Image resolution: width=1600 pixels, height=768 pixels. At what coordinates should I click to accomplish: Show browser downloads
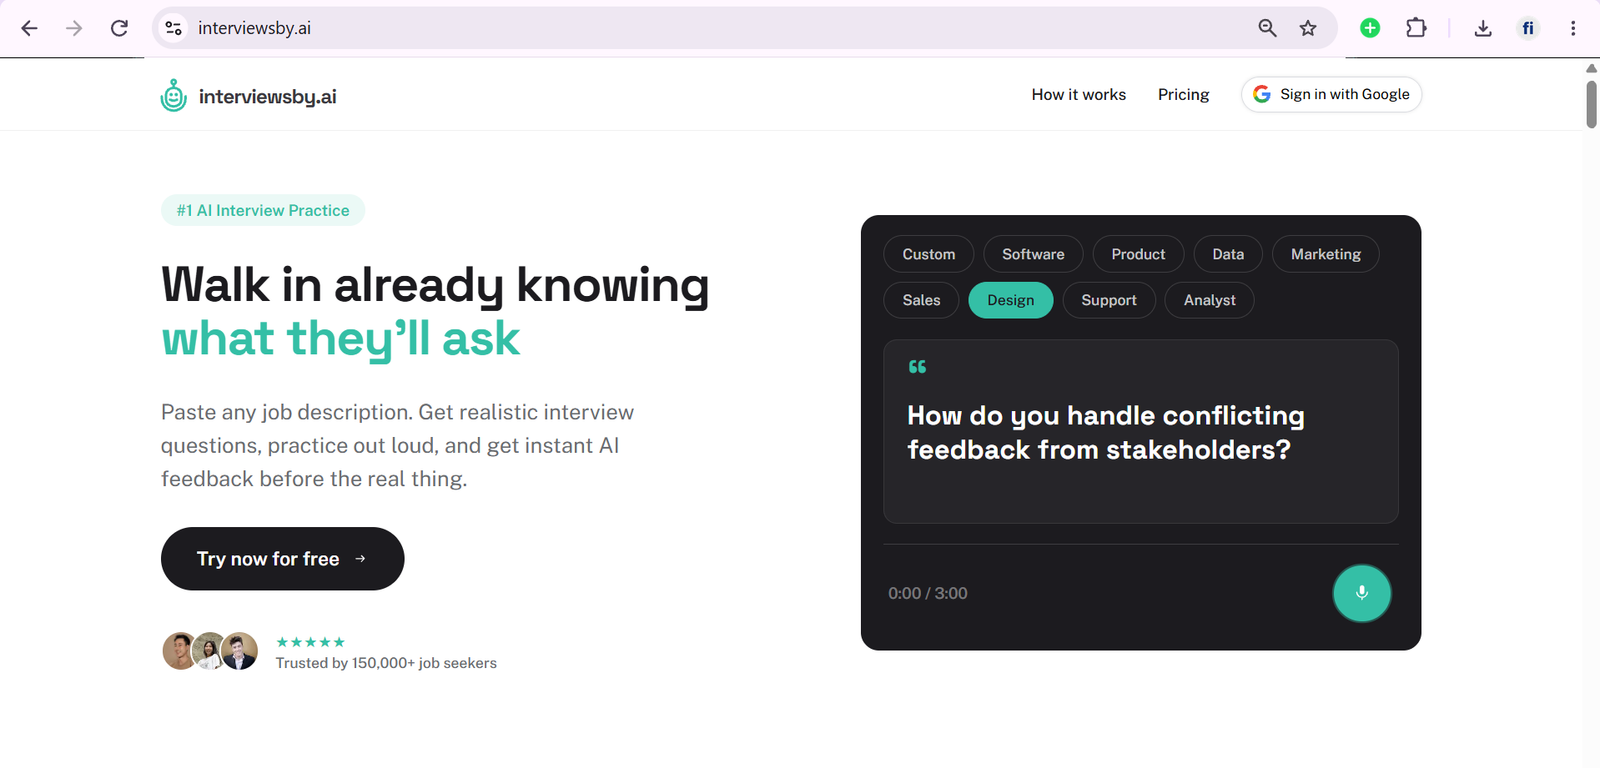(1483, 28)
